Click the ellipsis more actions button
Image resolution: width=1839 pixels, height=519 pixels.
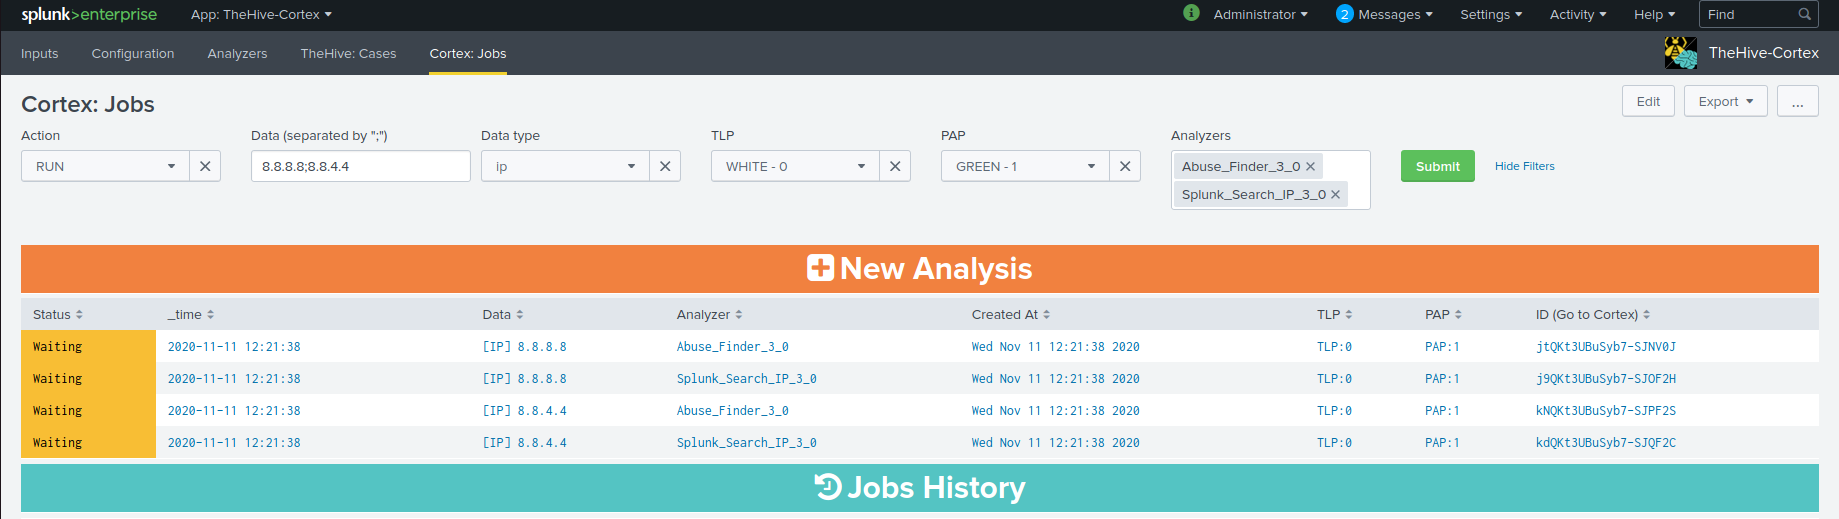[1797, 101]
